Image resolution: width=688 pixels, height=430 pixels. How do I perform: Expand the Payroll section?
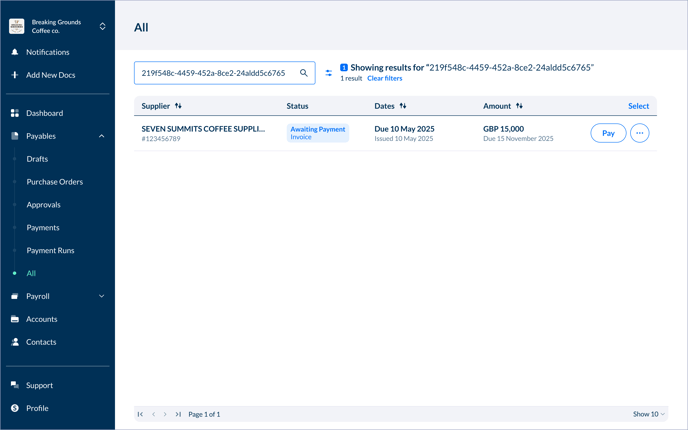point(101,296)
